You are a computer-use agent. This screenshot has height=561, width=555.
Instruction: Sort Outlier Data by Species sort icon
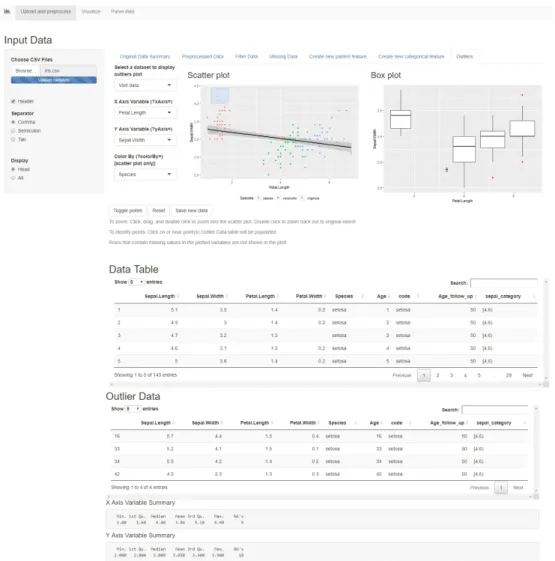point(355,423)
